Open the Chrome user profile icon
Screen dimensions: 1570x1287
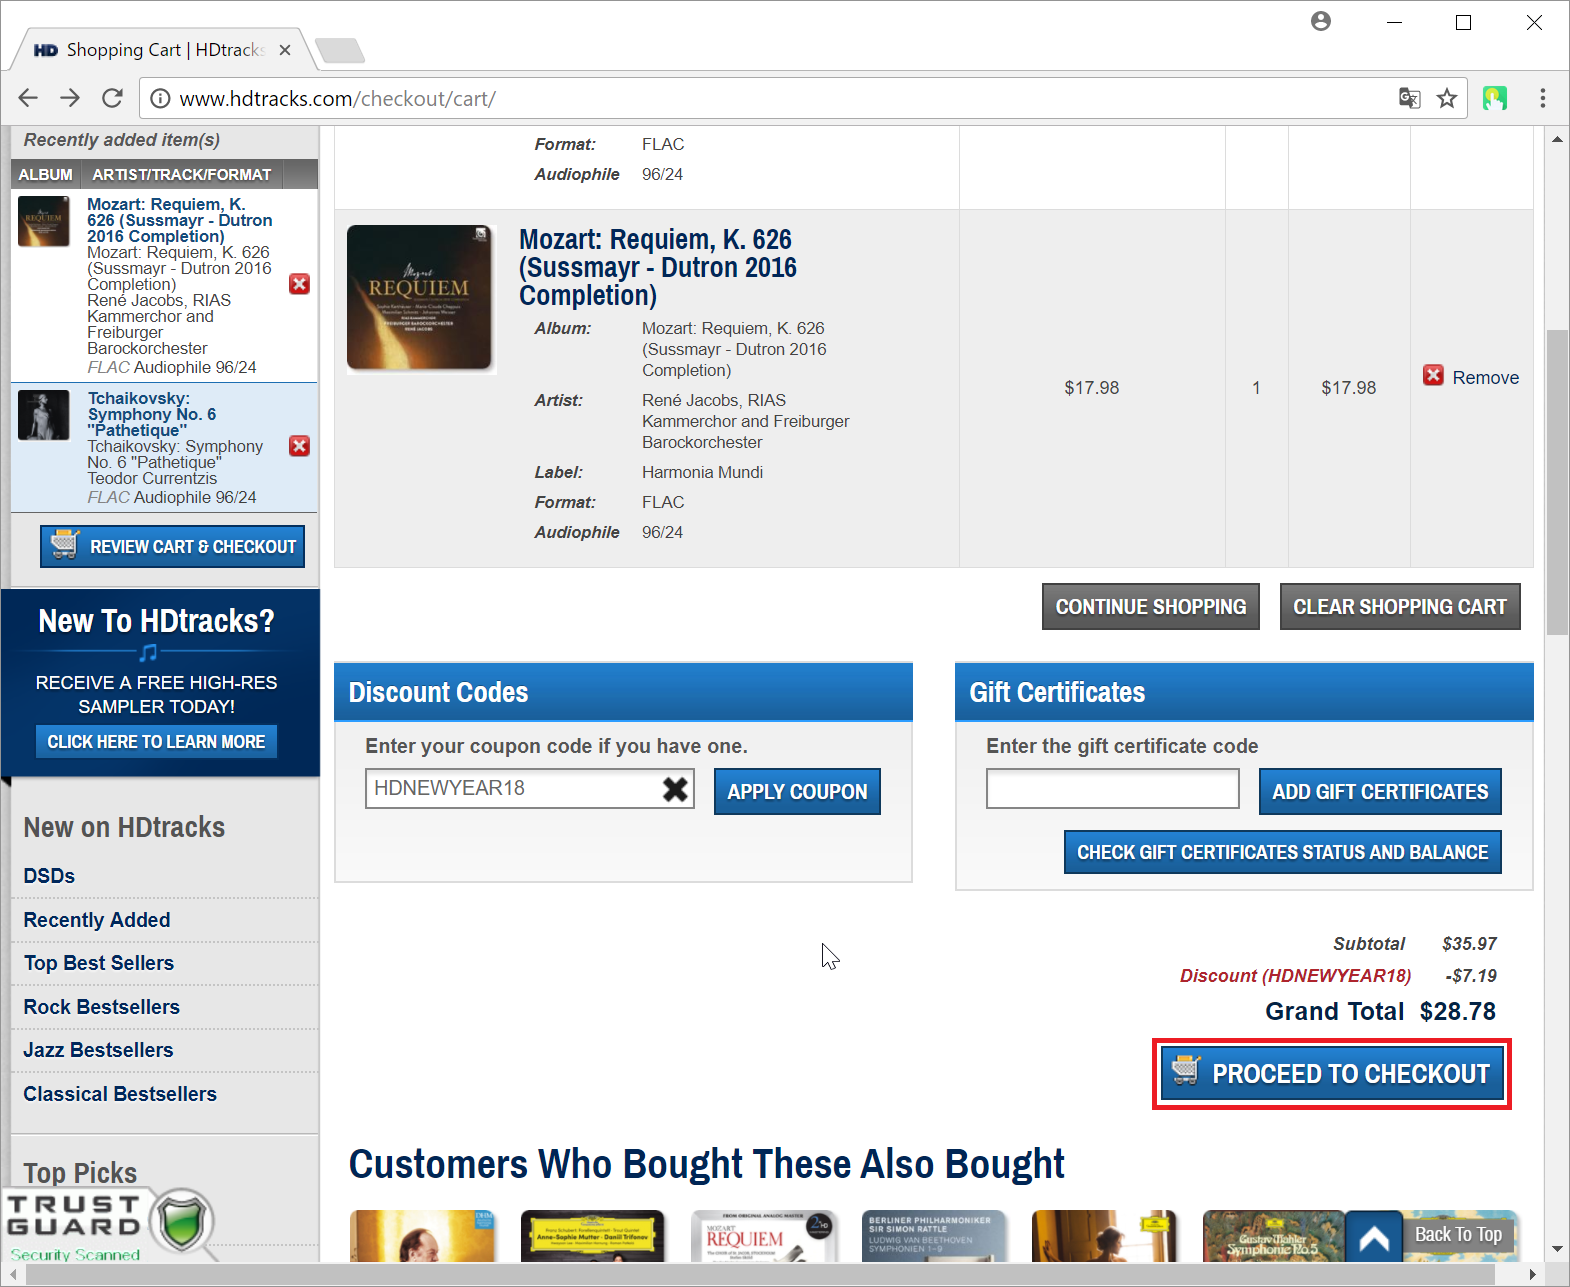[x=1321, y=21]
